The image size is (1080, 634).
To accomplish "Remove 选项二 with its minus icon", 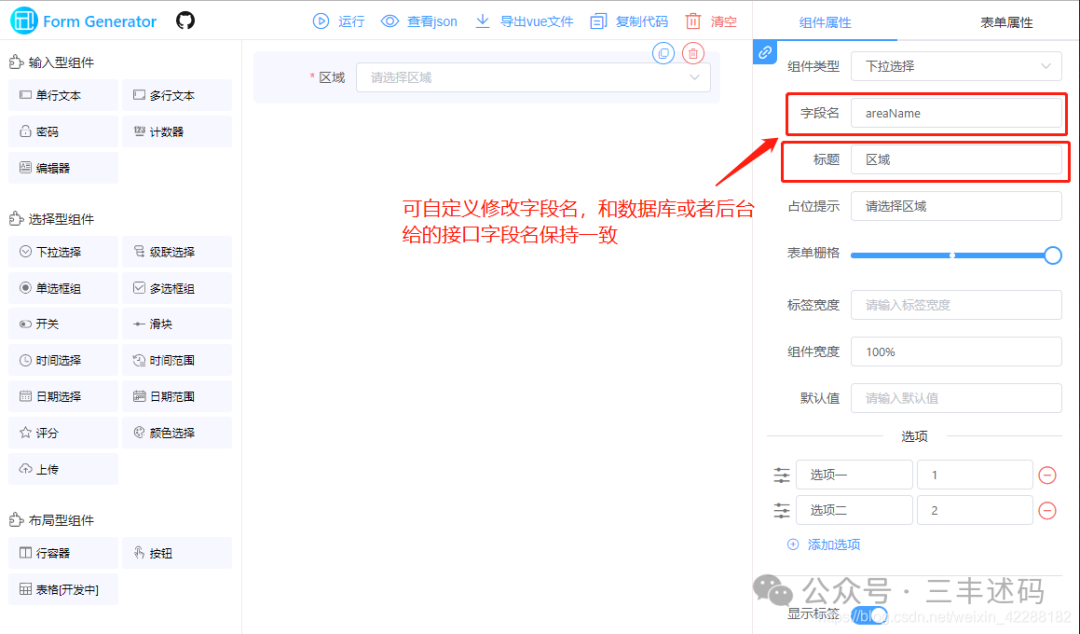I will pos(1047,511).
